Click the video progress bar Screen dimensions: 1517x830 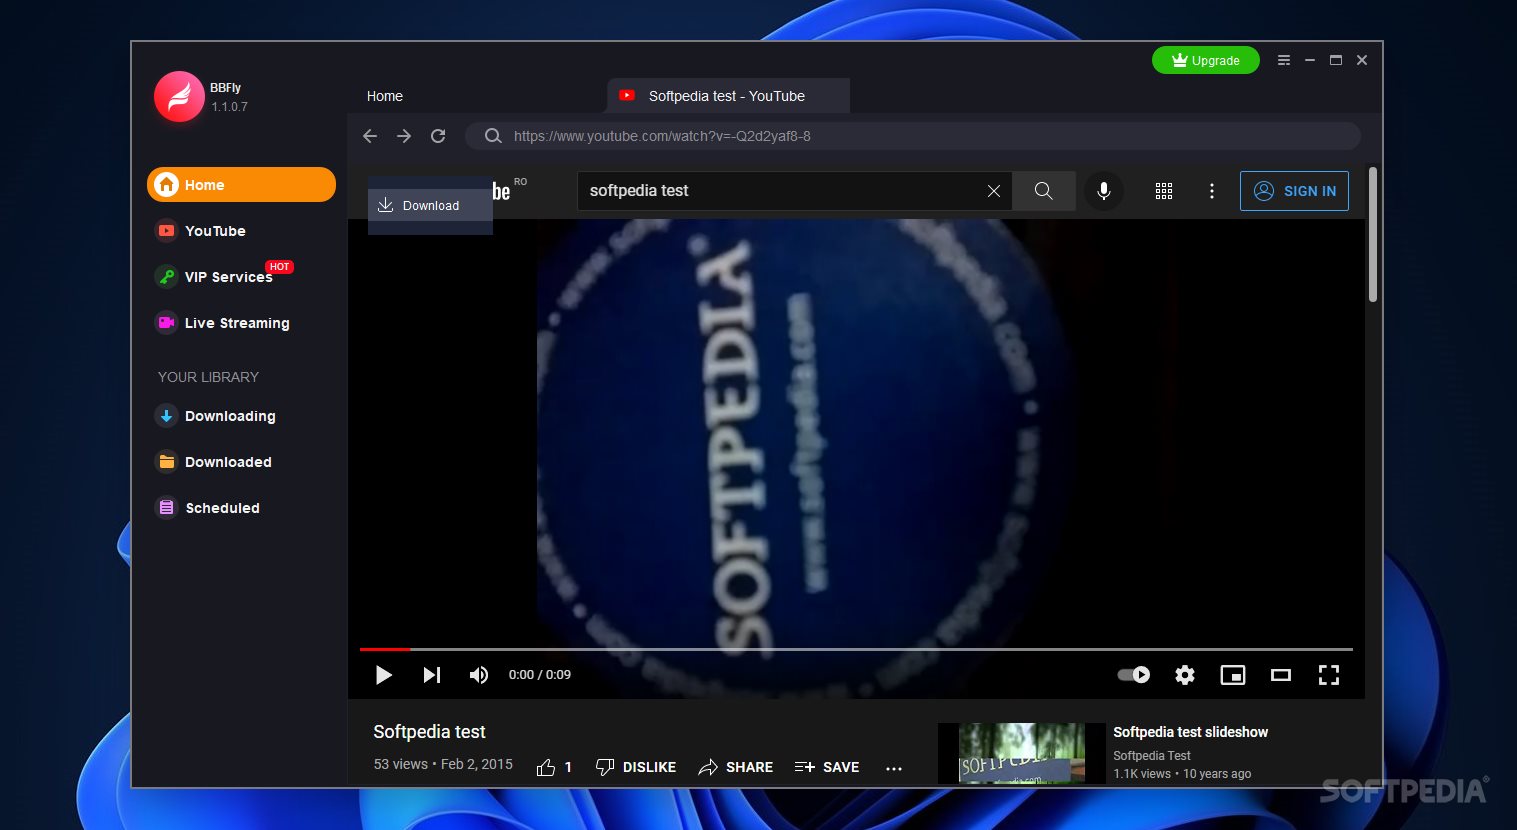point(856,650)
